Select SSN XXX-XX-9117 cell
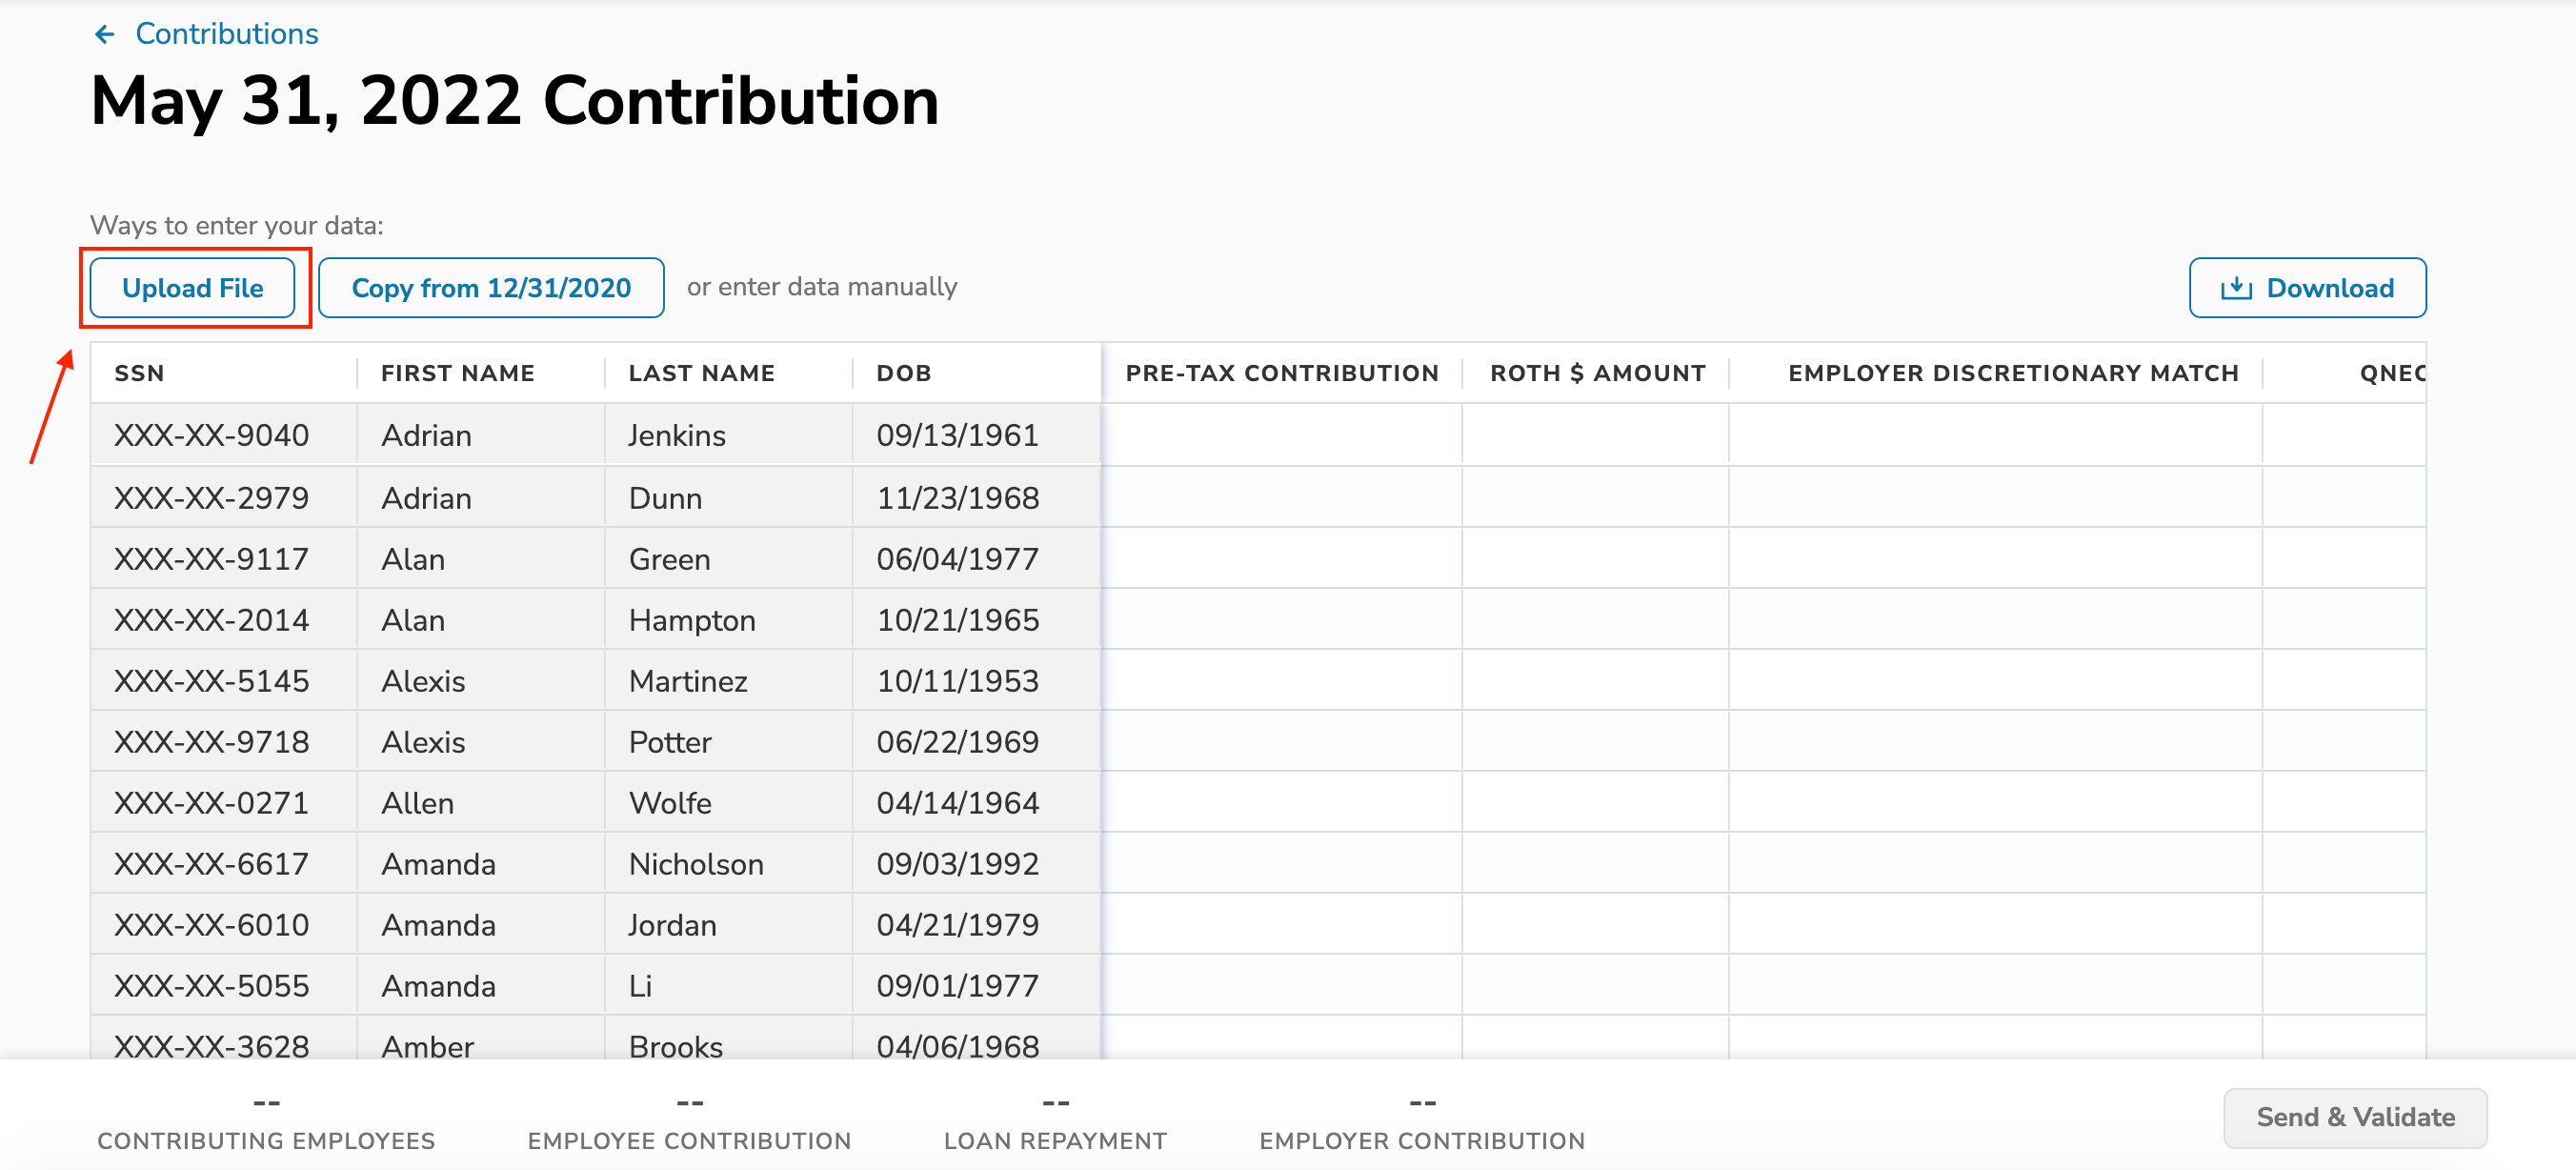Image resolution: width=2576 pixels, height=1170 pixels. (224, 558)
